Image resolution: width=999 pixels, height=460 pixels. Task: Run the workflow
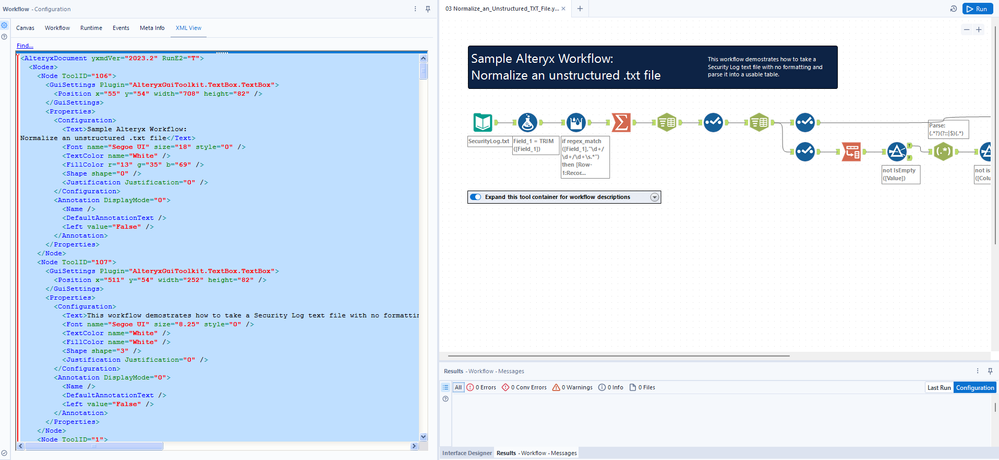[x=977, y=9]
